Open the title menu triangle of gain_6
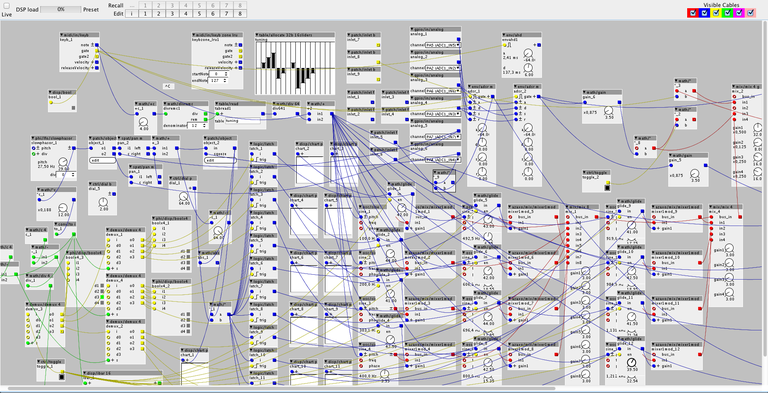 pos(585,92)
